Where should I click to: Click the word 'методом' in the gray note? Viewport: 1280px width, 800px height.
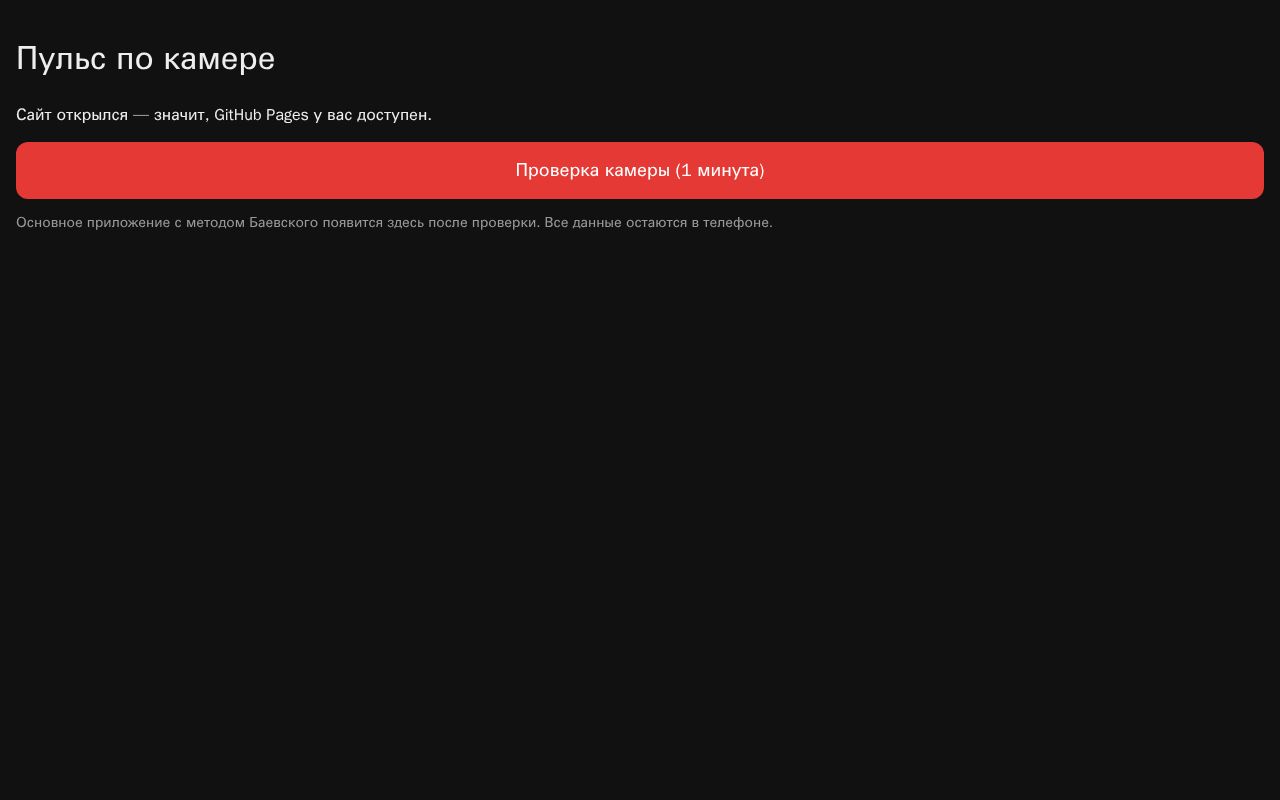coord(215,222)
